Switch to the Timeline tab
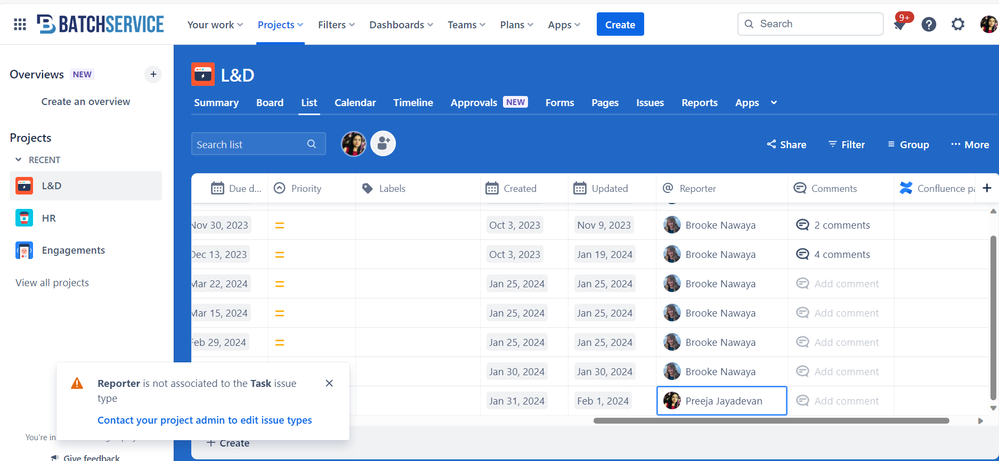 coord(413,103)
